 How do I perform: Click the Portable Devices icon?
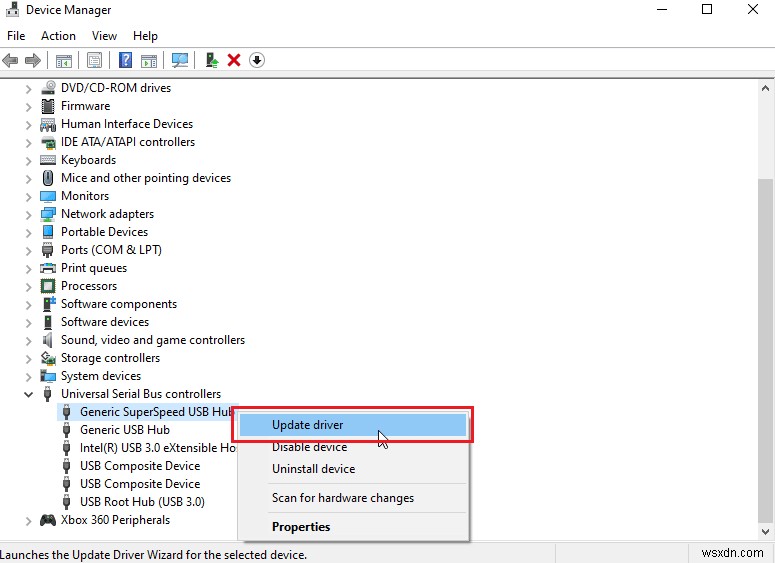[48, 232]
